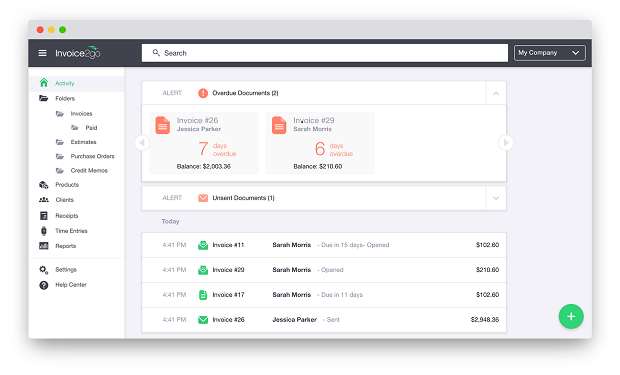Click the Products icon

[43, 185]
